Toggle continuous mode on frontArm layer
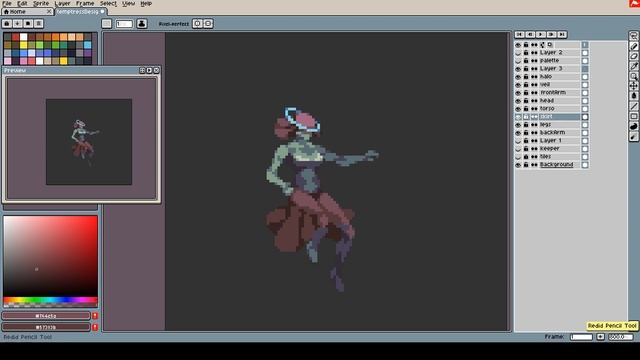This screenshot has width=640, height=360. tap(534, 93)
